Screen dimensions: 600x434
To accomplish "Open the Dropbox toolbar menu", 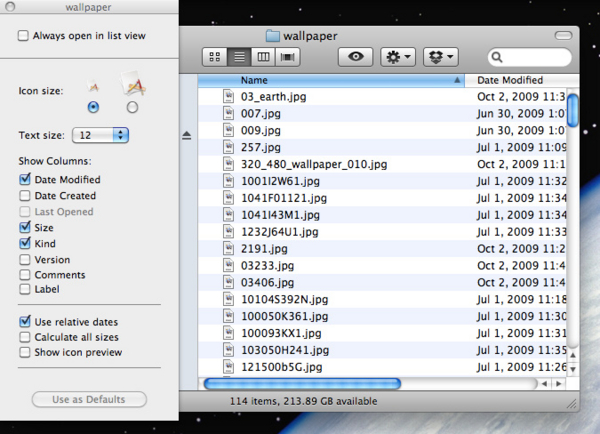I will (x=441, y=57).
